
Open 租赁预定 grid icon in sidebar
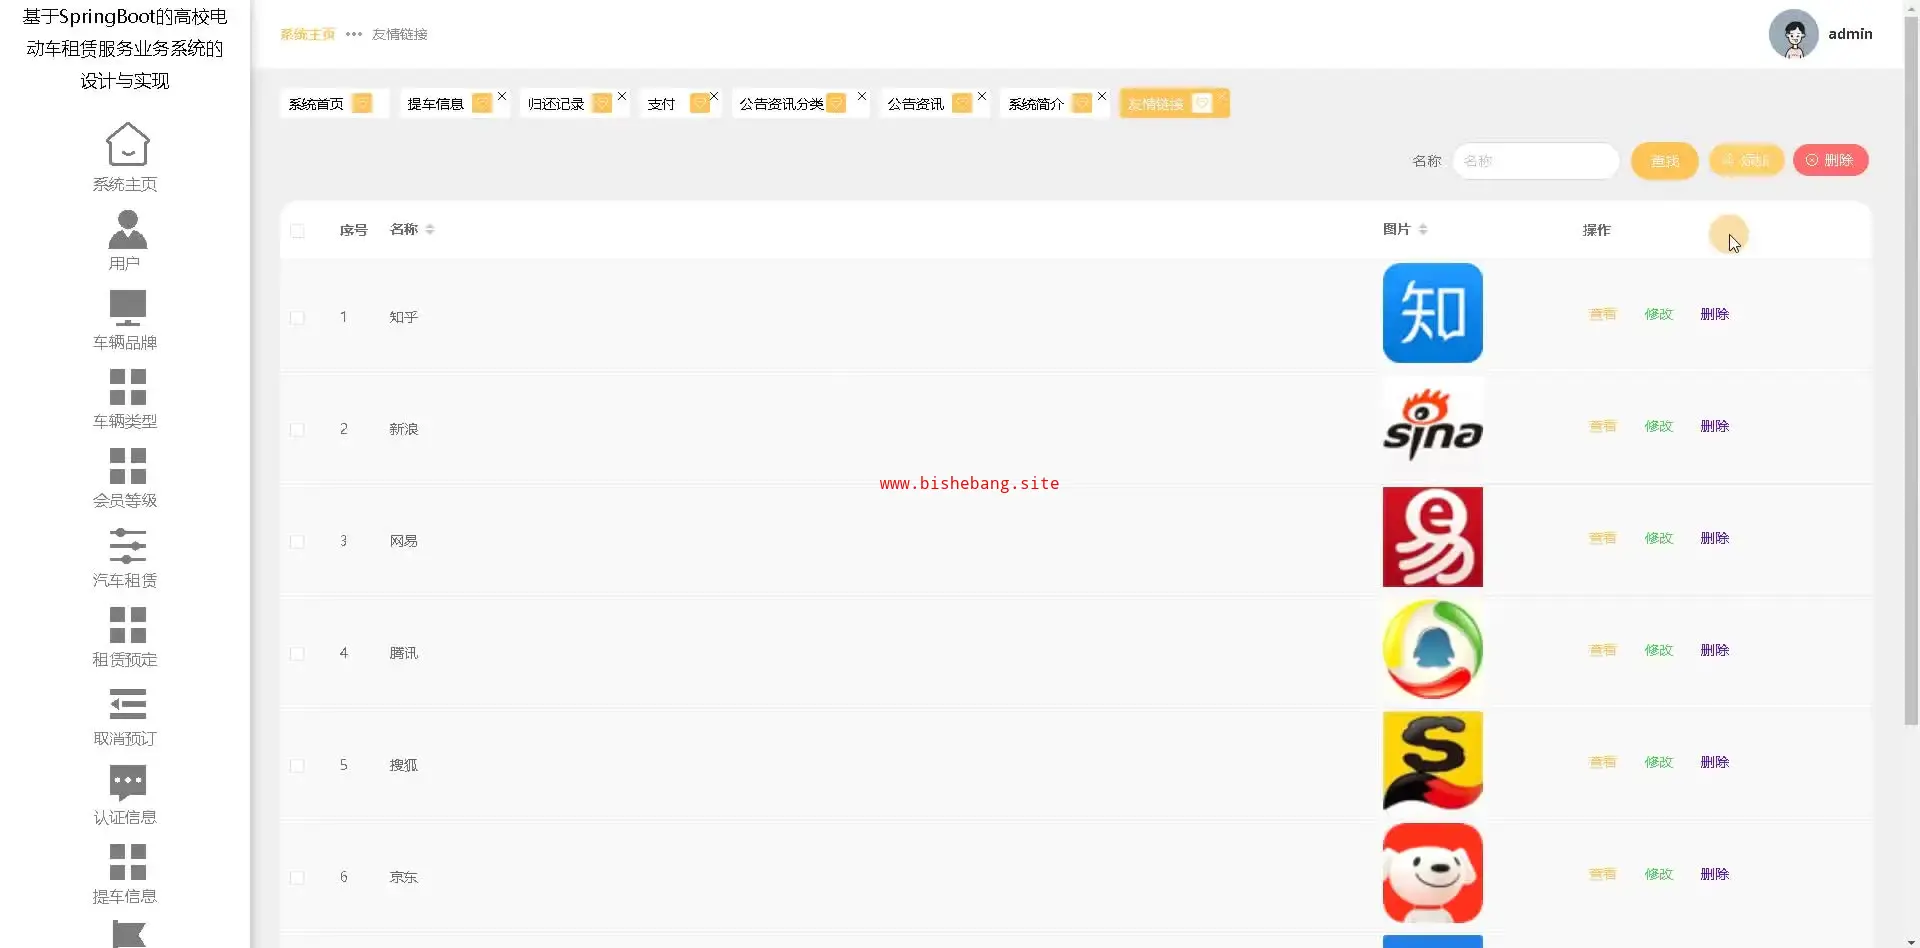pyautogui.click(x=127, y=625)
